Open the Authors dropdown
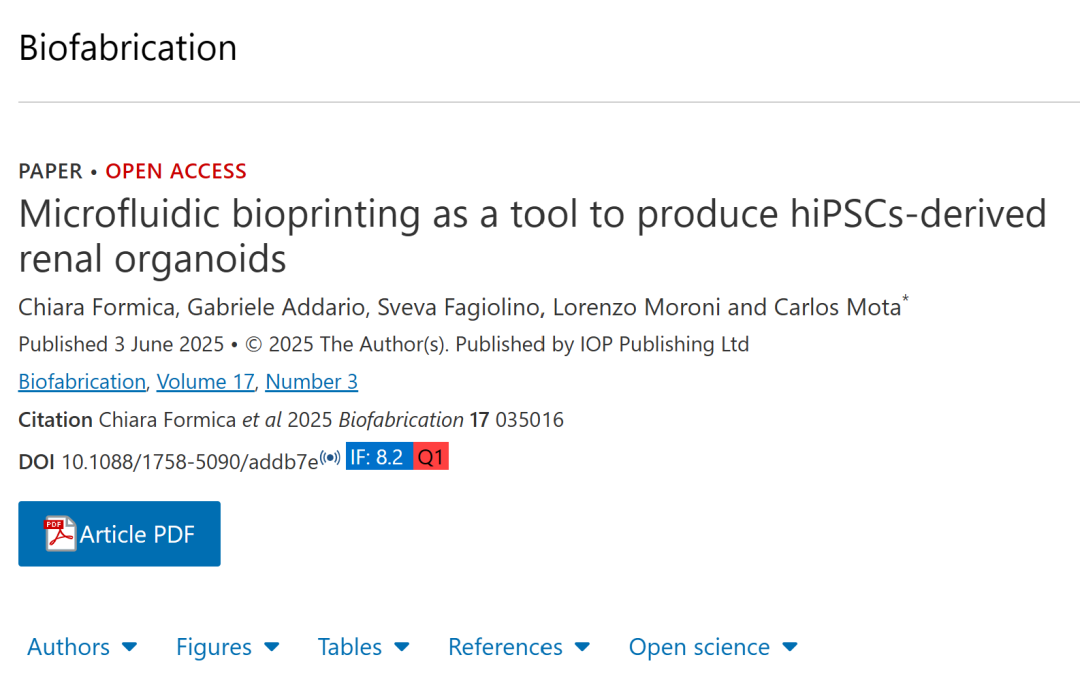Screen dimensions: 1080x685 [82, 647]
